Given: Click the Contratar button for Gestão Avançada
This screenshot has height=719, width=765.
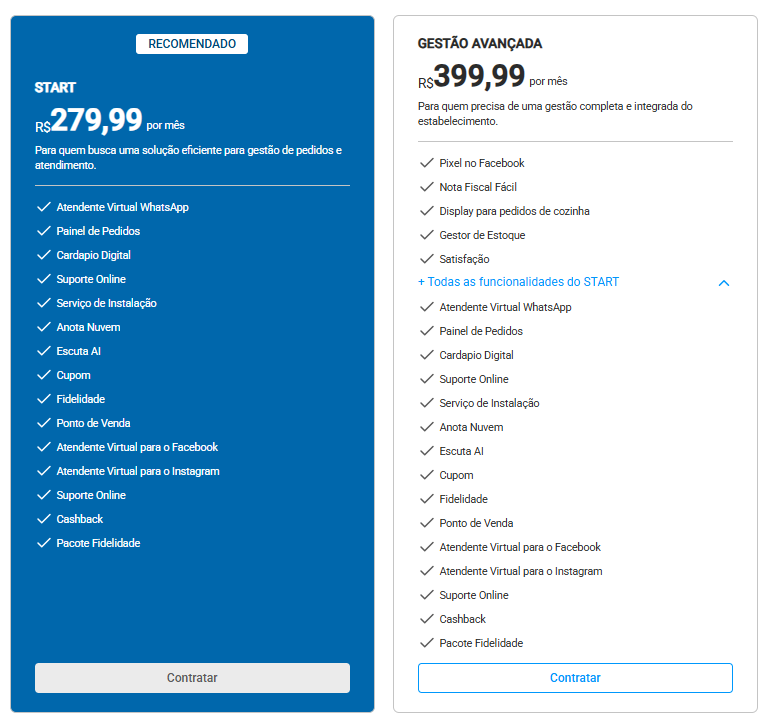Looking at the screenshot, I should pyautogui.click(x=575, y=678).
